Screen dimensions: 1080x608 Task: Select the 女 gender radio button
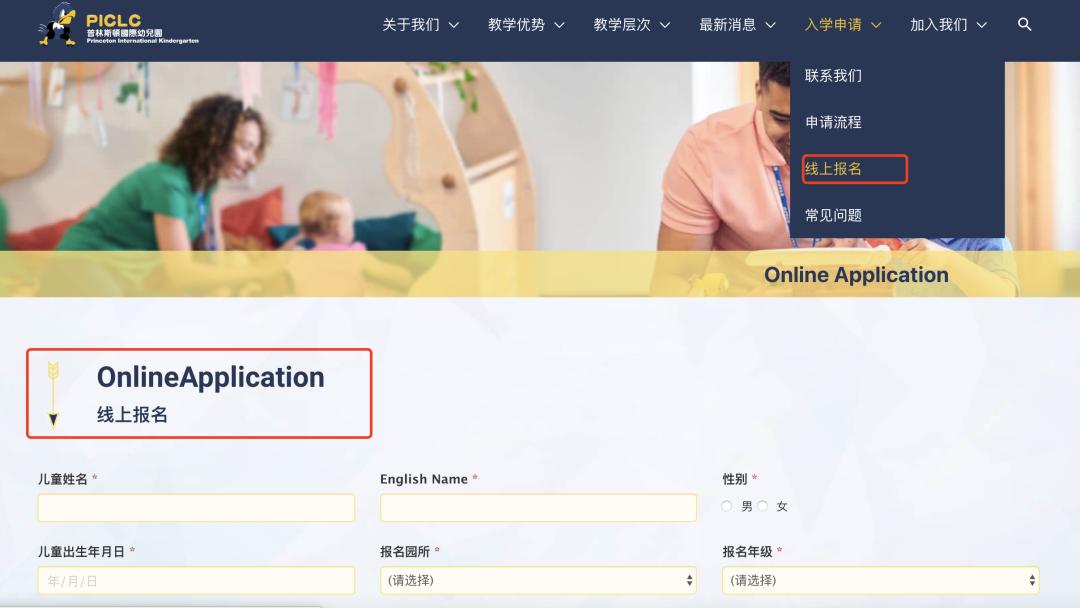point(763,506)
